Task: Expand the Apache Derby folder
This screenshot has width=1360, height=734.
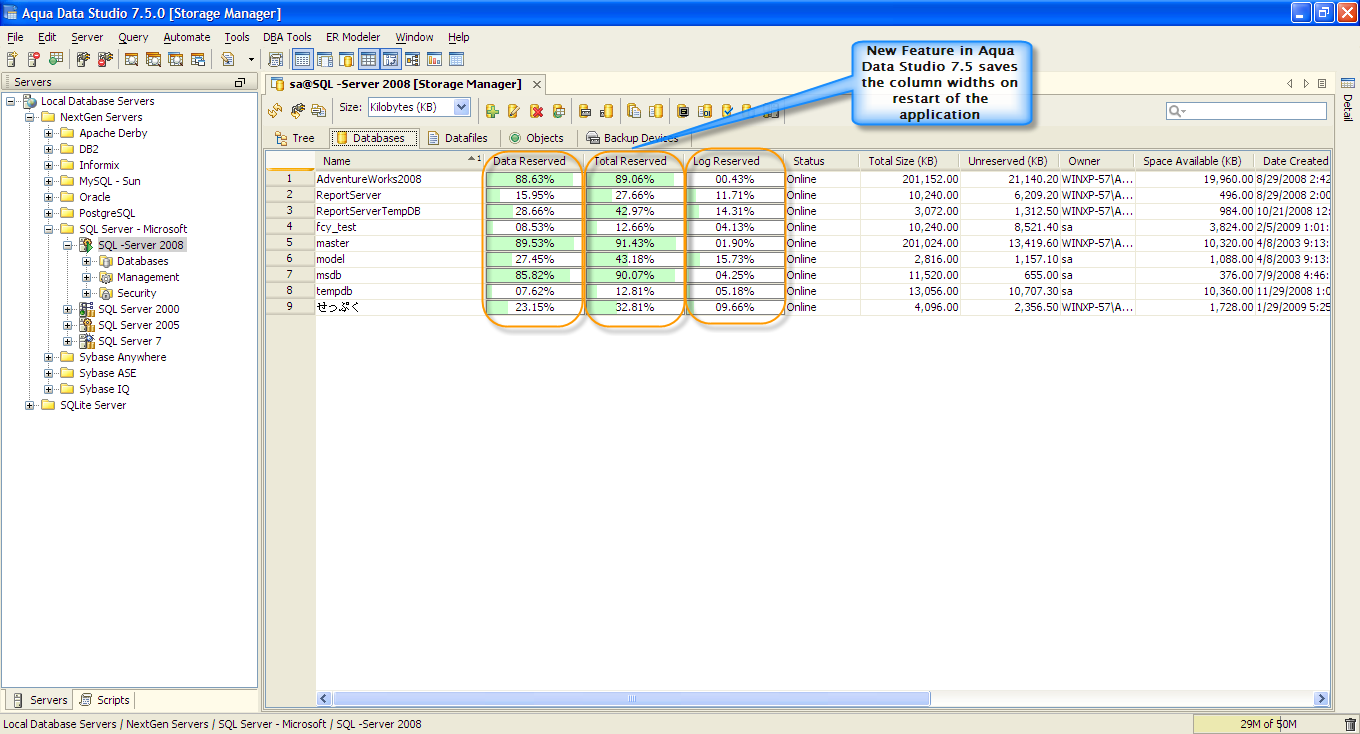Action: pyautogui.click(x=49, y=133)
